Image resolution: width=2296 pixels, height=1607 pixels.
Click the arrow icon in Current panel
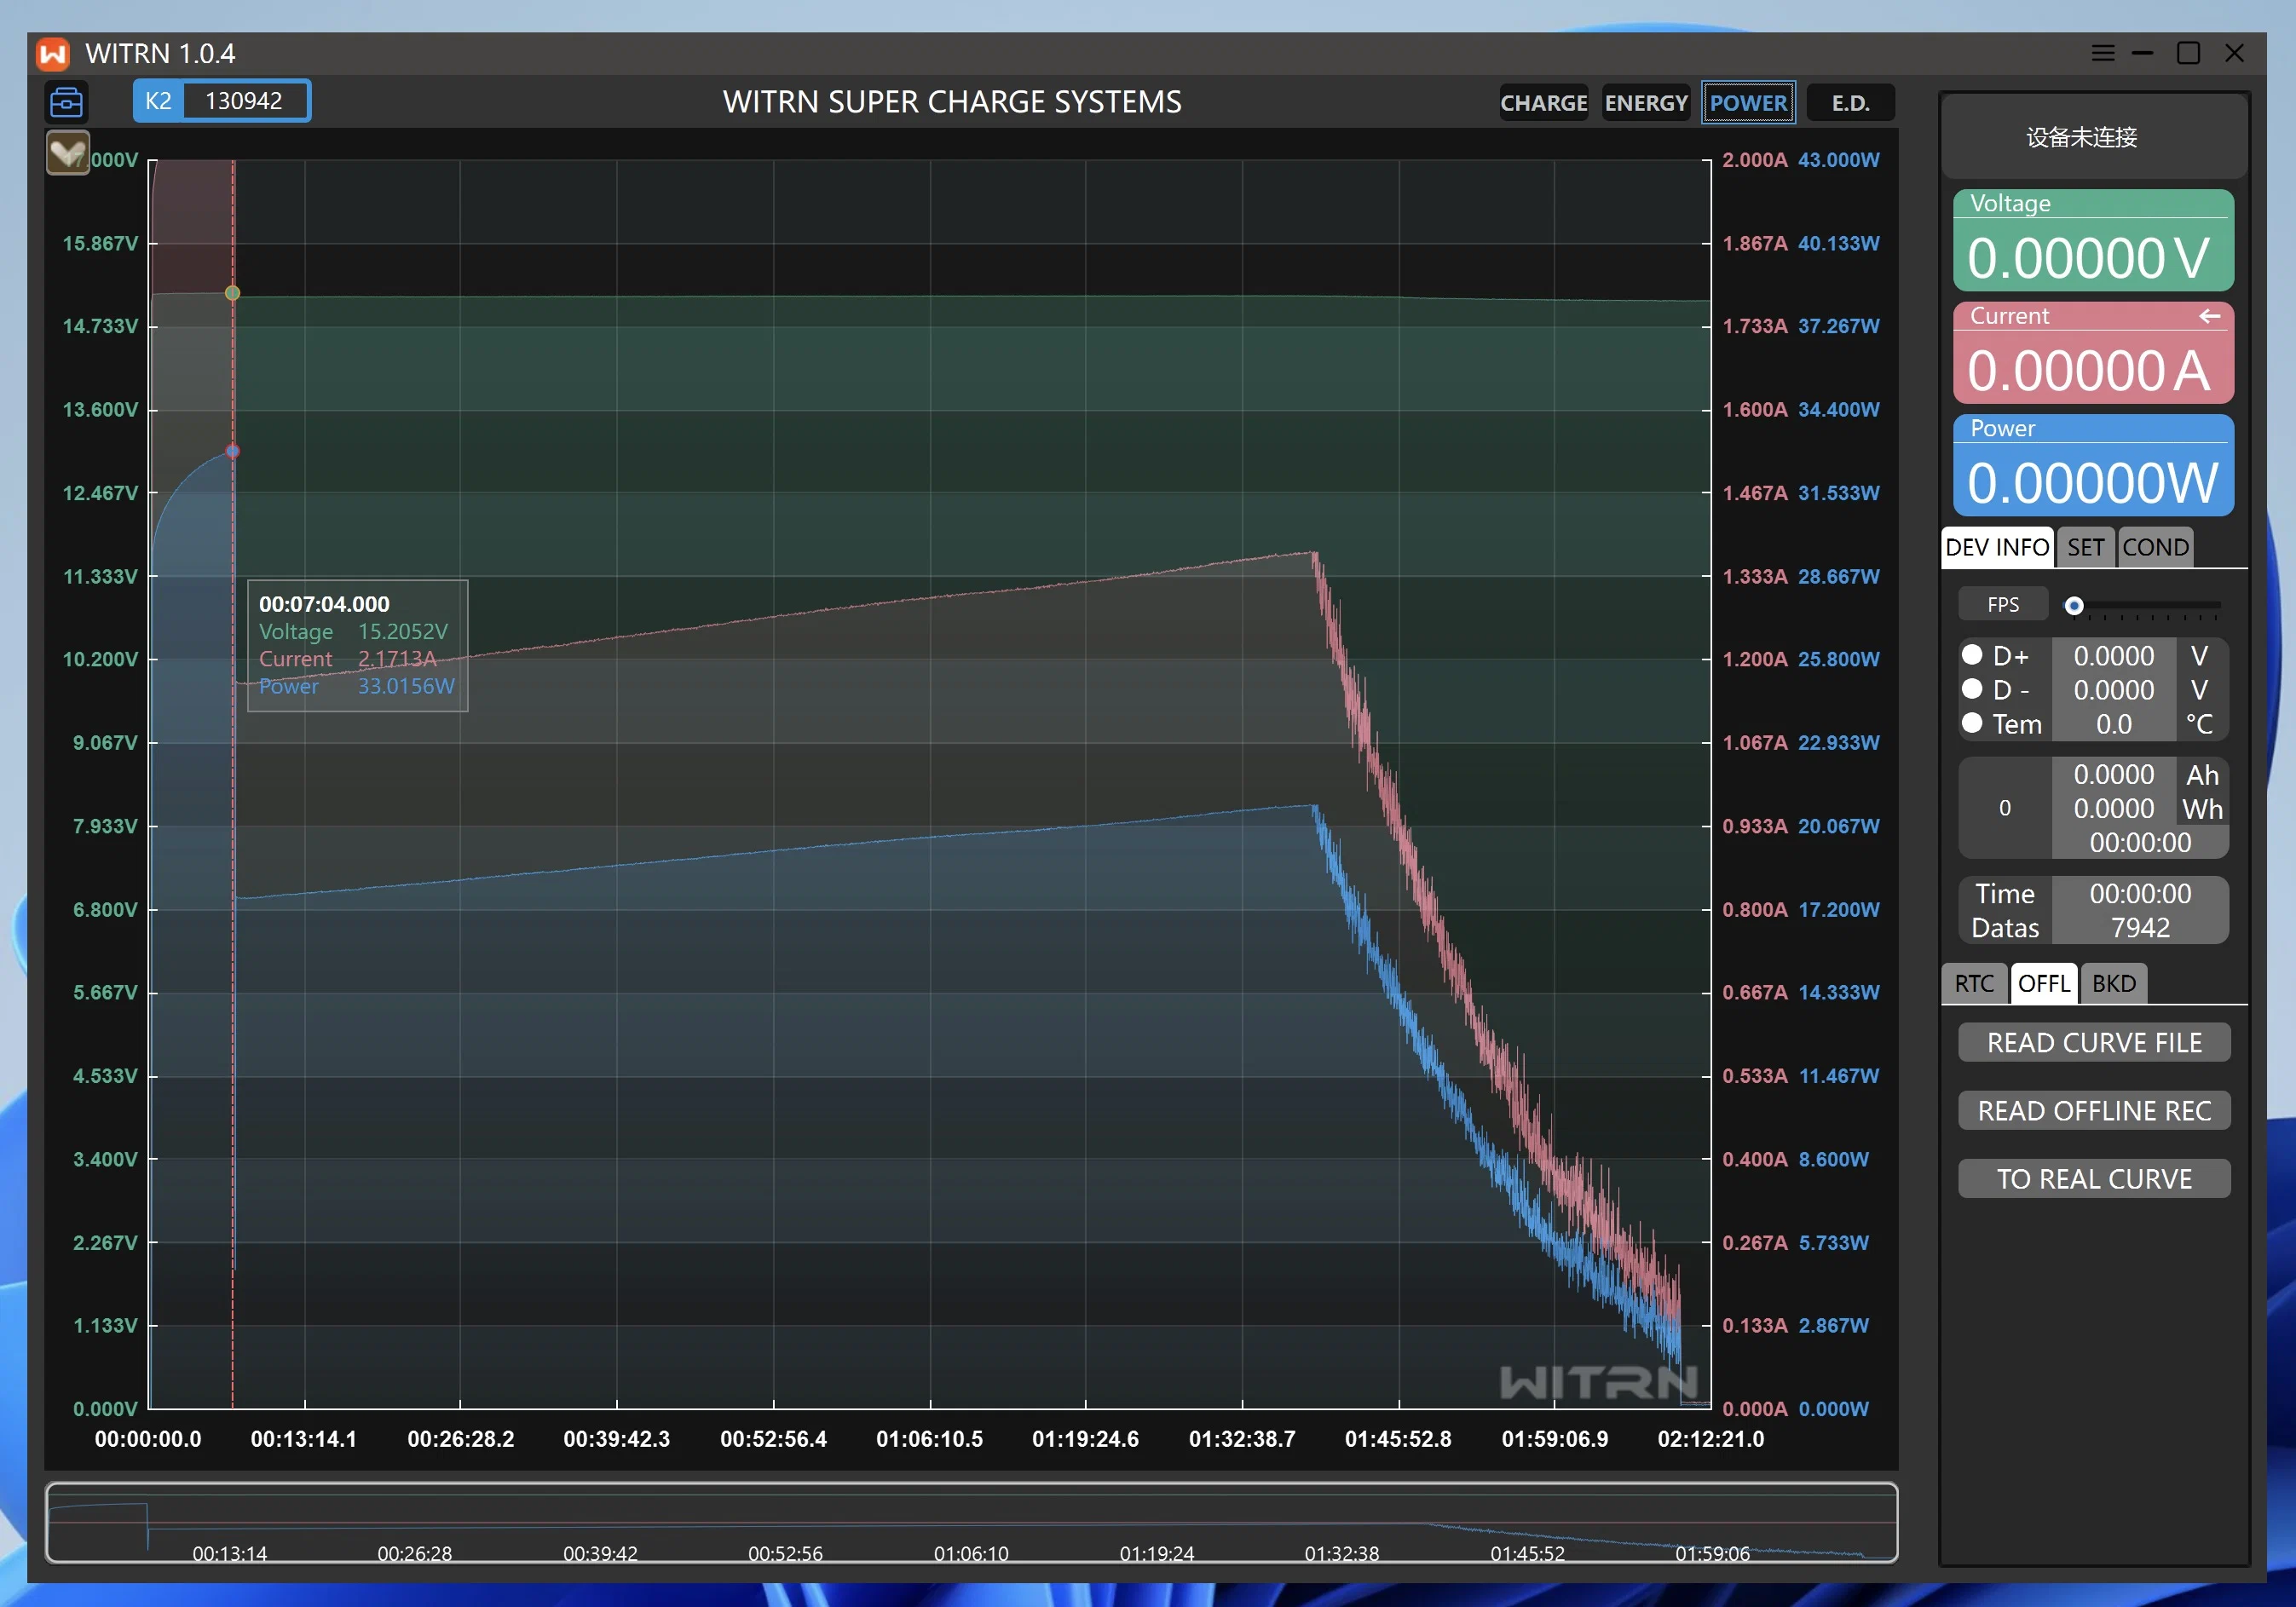point(2209,316)
